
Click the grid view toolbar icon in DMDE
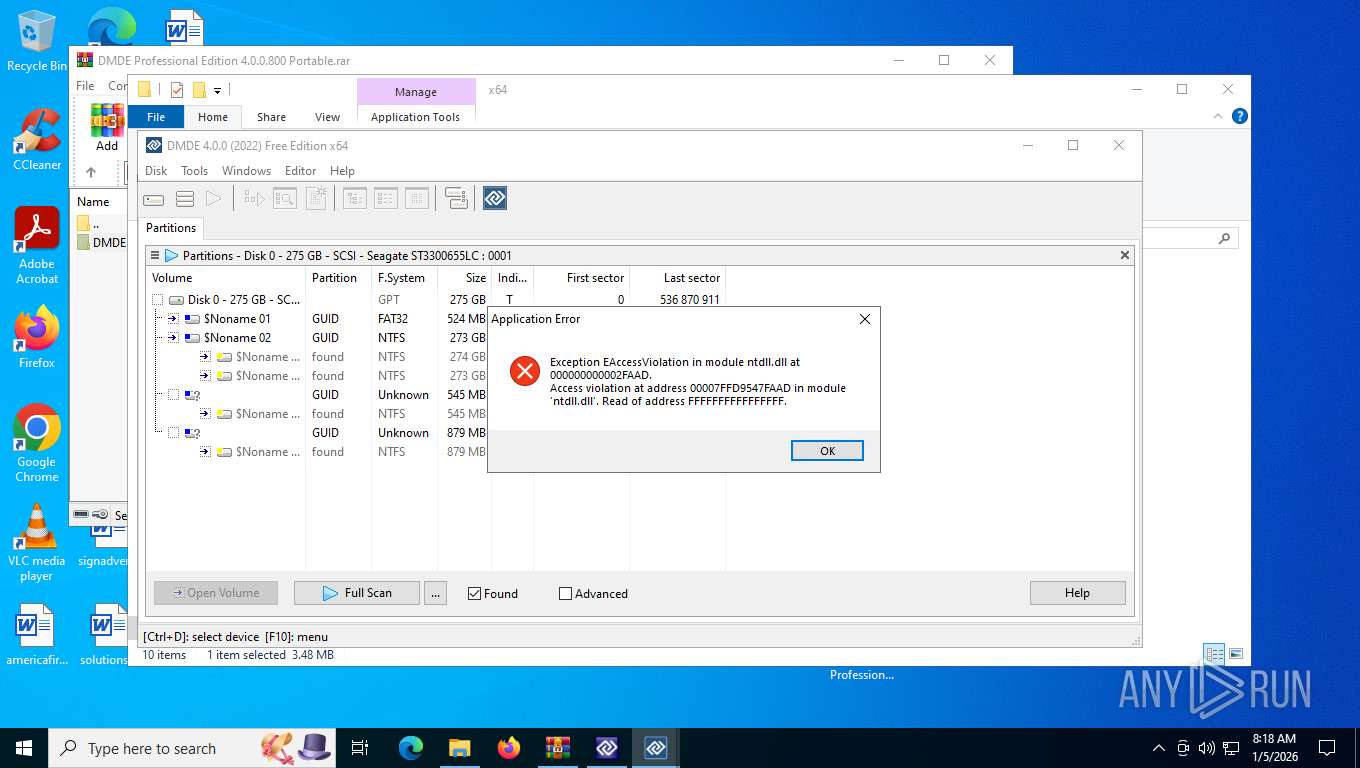coord(417,199)
